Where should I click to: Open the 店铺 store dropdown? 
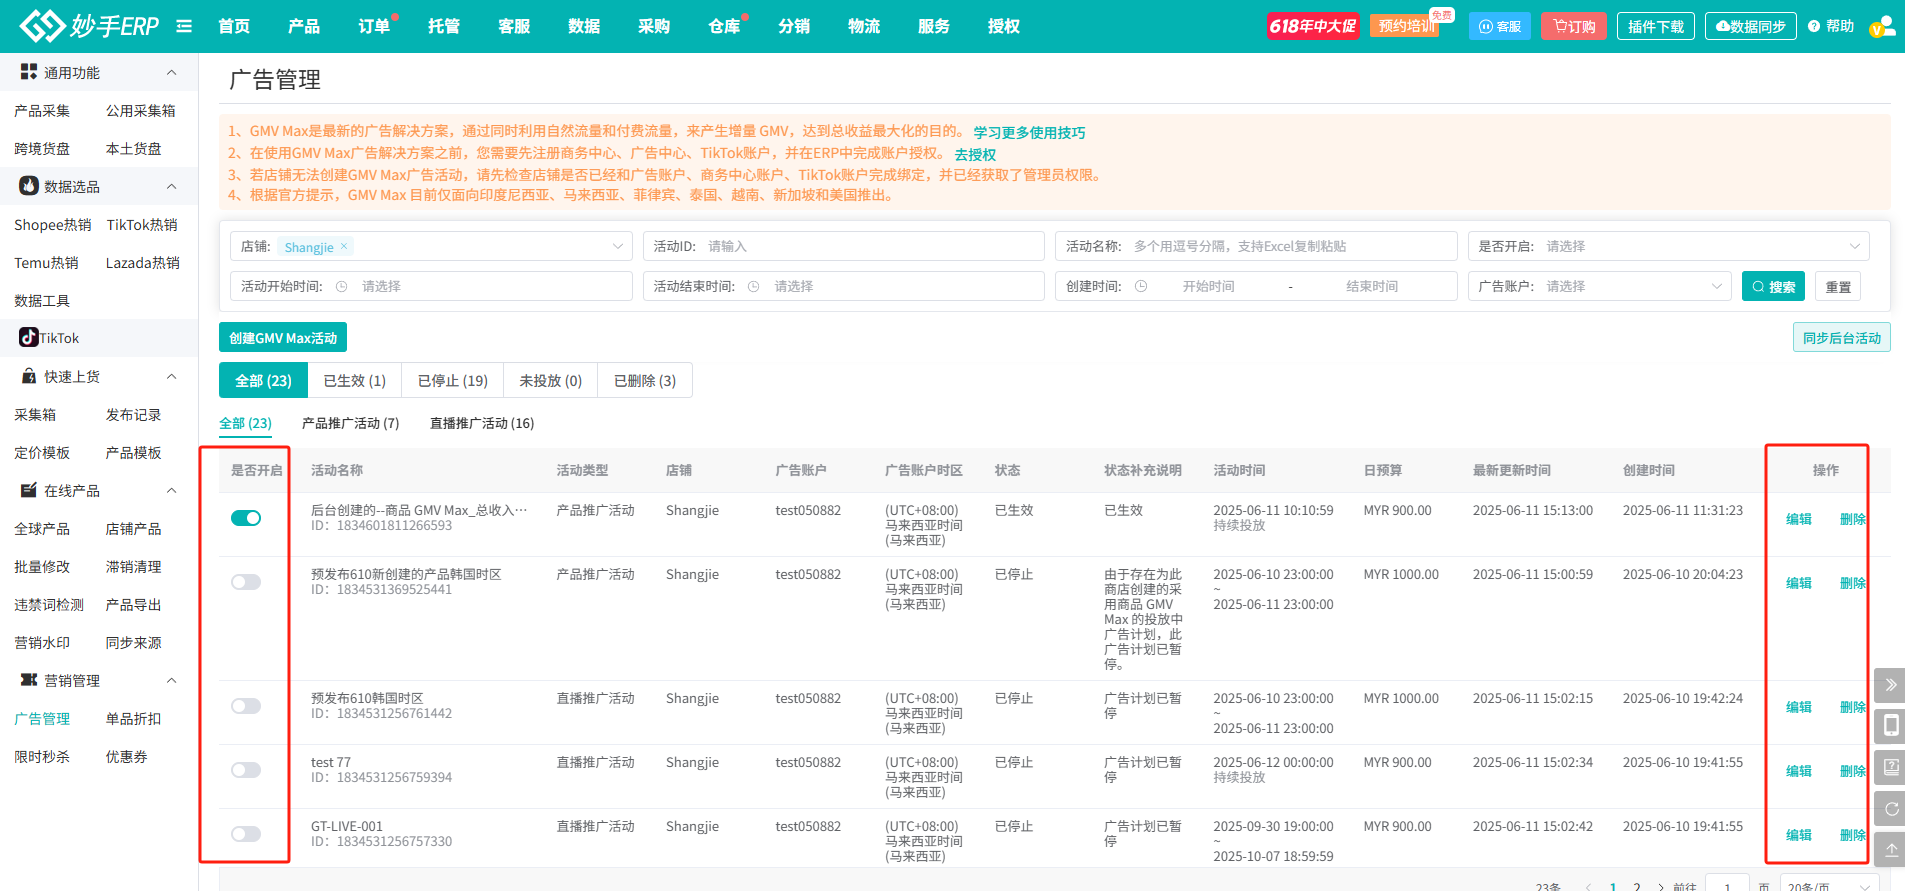(x=431, y=246)
